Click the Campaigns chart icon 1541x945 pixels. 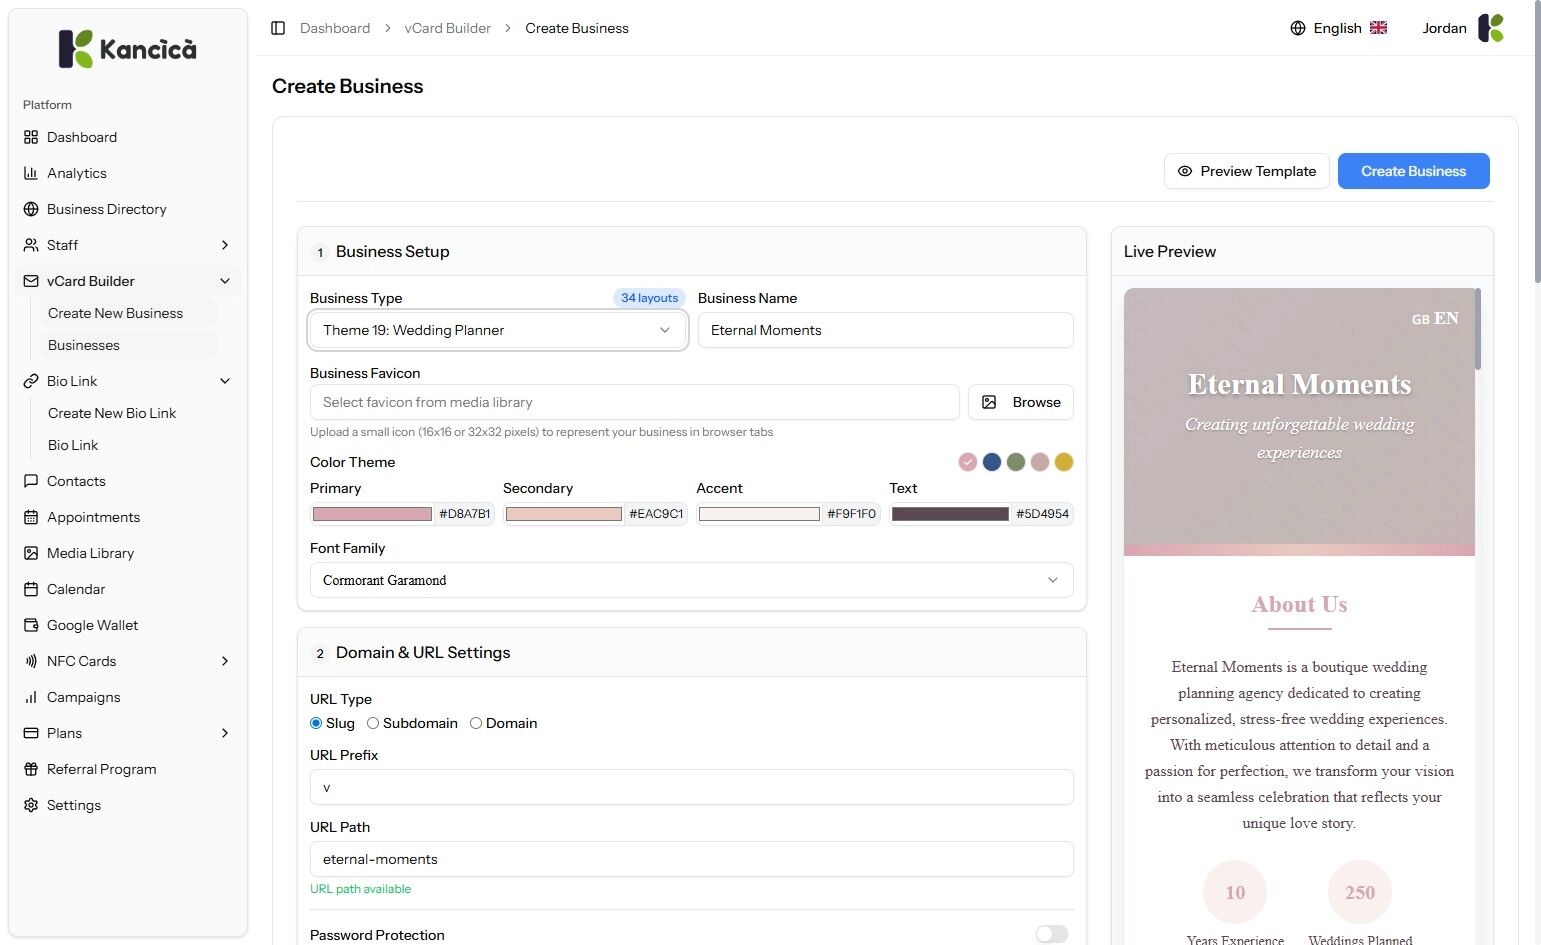tap(31, 697)
